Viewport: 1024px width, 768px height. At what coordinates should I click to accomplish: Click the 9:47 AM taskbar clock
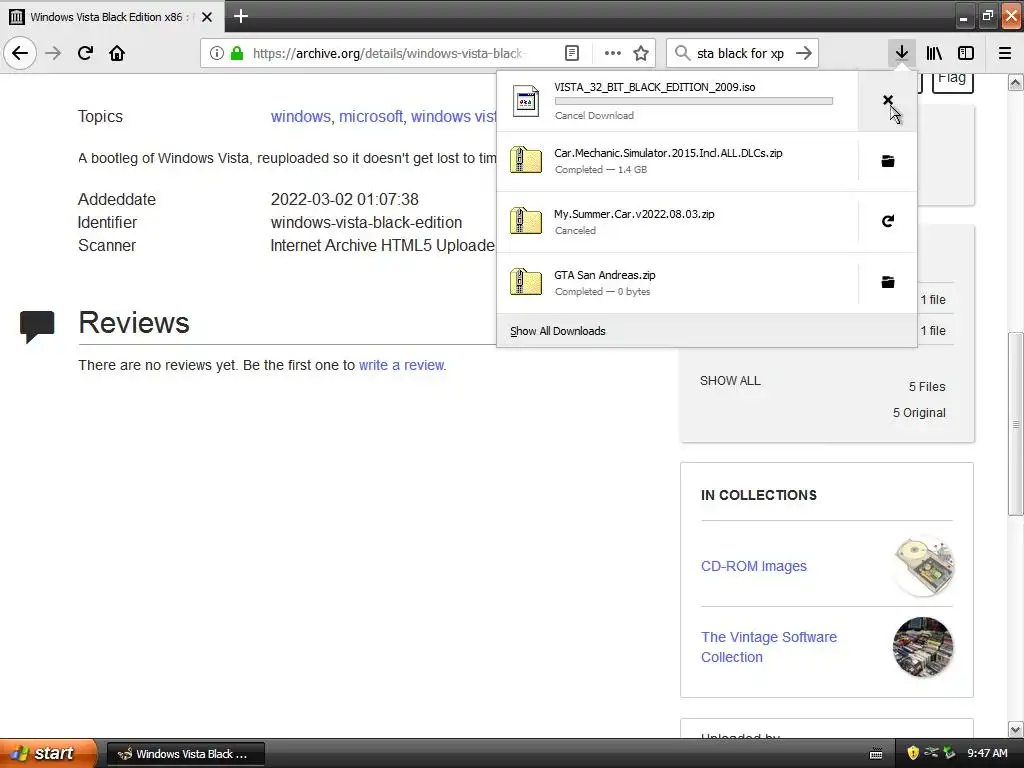pyautogui.click(x=987, y=753)
